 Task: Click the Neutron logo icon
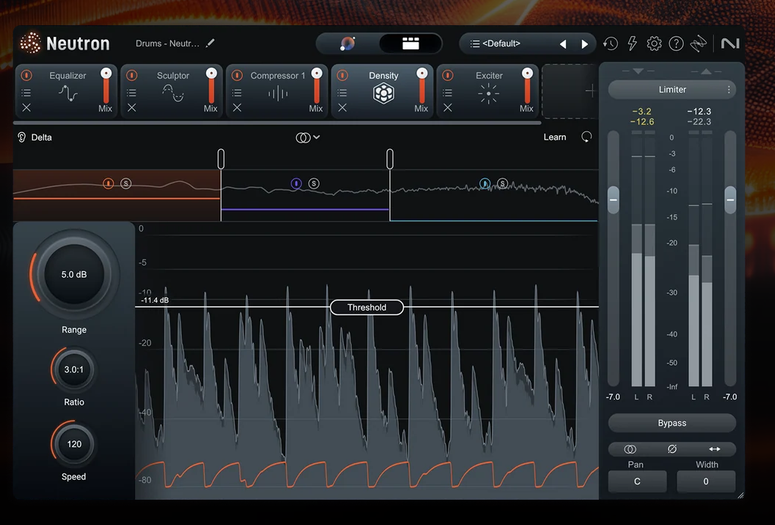tap(30, 43)
